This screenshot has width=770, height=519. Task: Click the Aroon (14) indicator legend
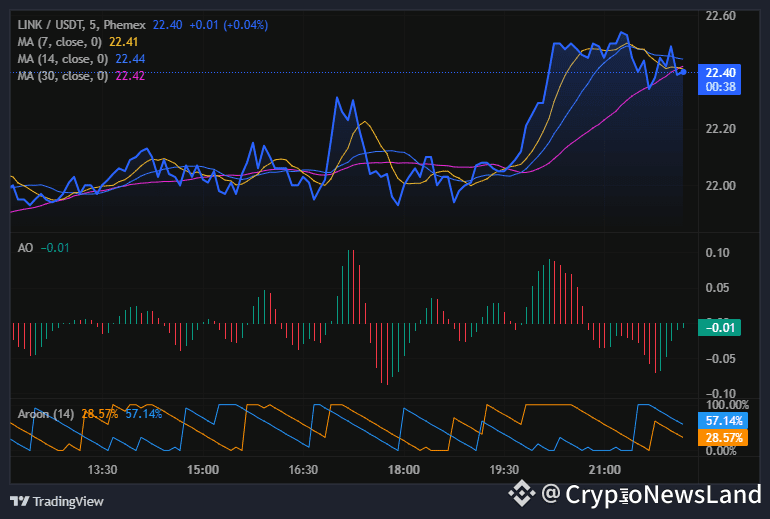point(46,413)
